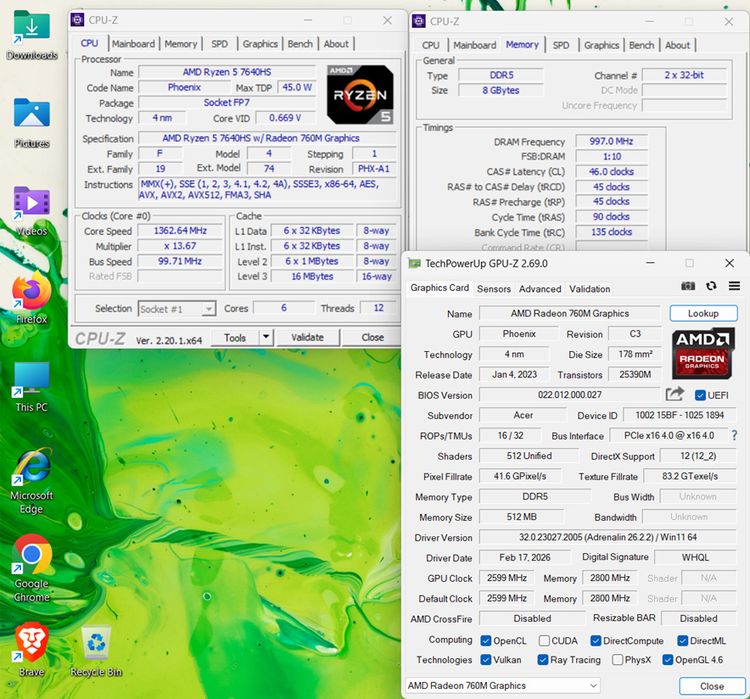
Task: Click the DRAM Frequency 997.0 MHz value
Action: click(x=611, y=142)
